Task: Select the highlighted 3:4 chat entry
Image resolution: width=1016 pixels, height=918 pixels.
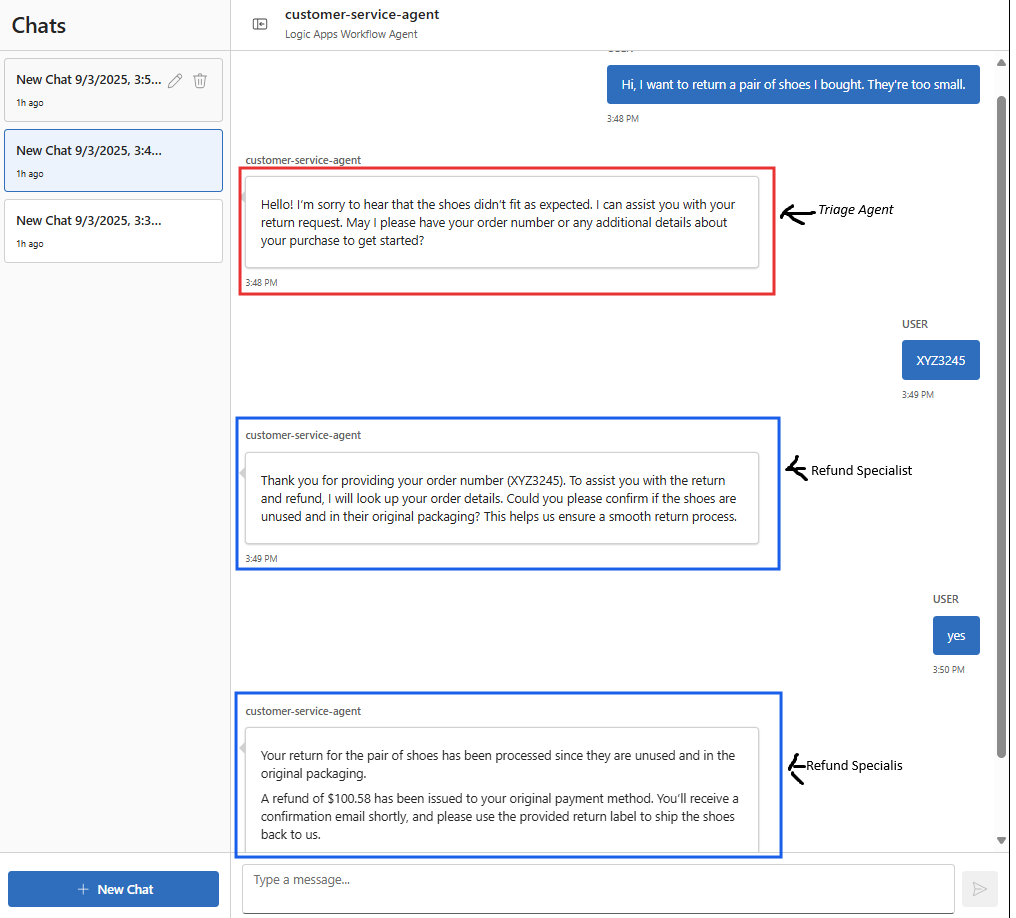Action: tap(113, 160)
